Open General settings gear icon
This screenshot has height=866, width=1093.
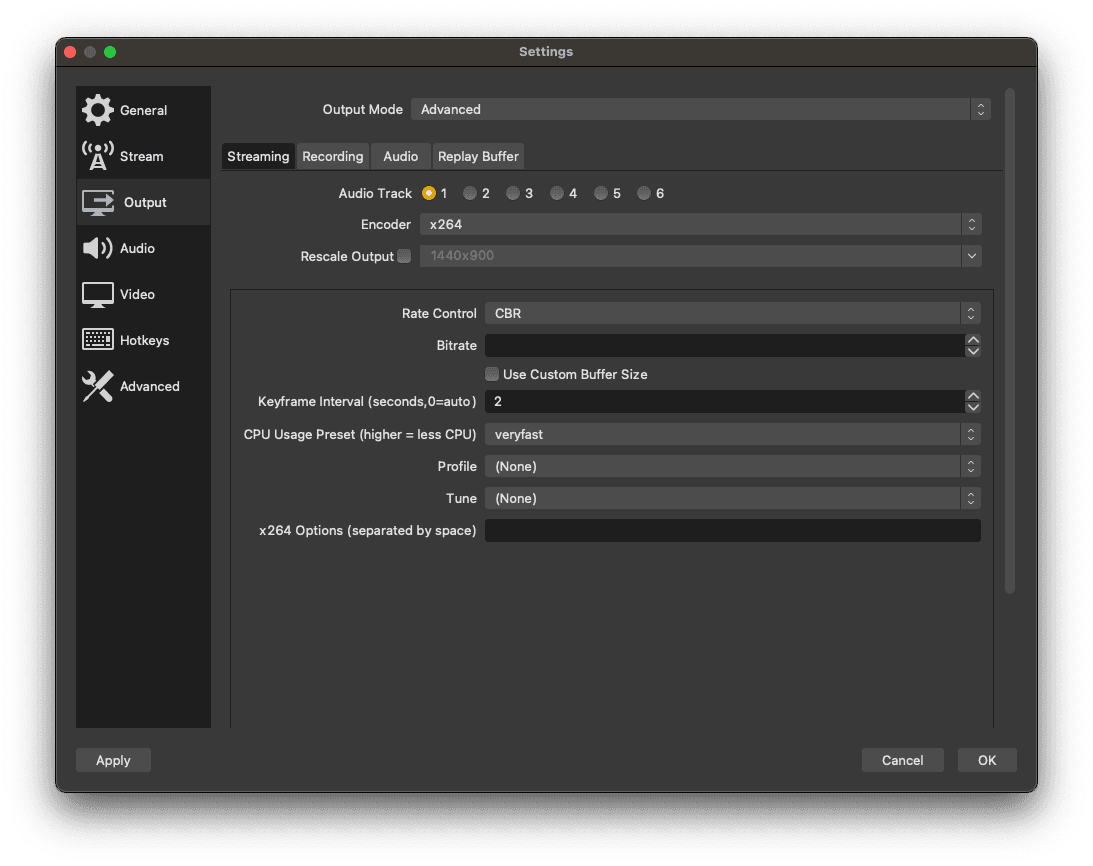(98, 109)
